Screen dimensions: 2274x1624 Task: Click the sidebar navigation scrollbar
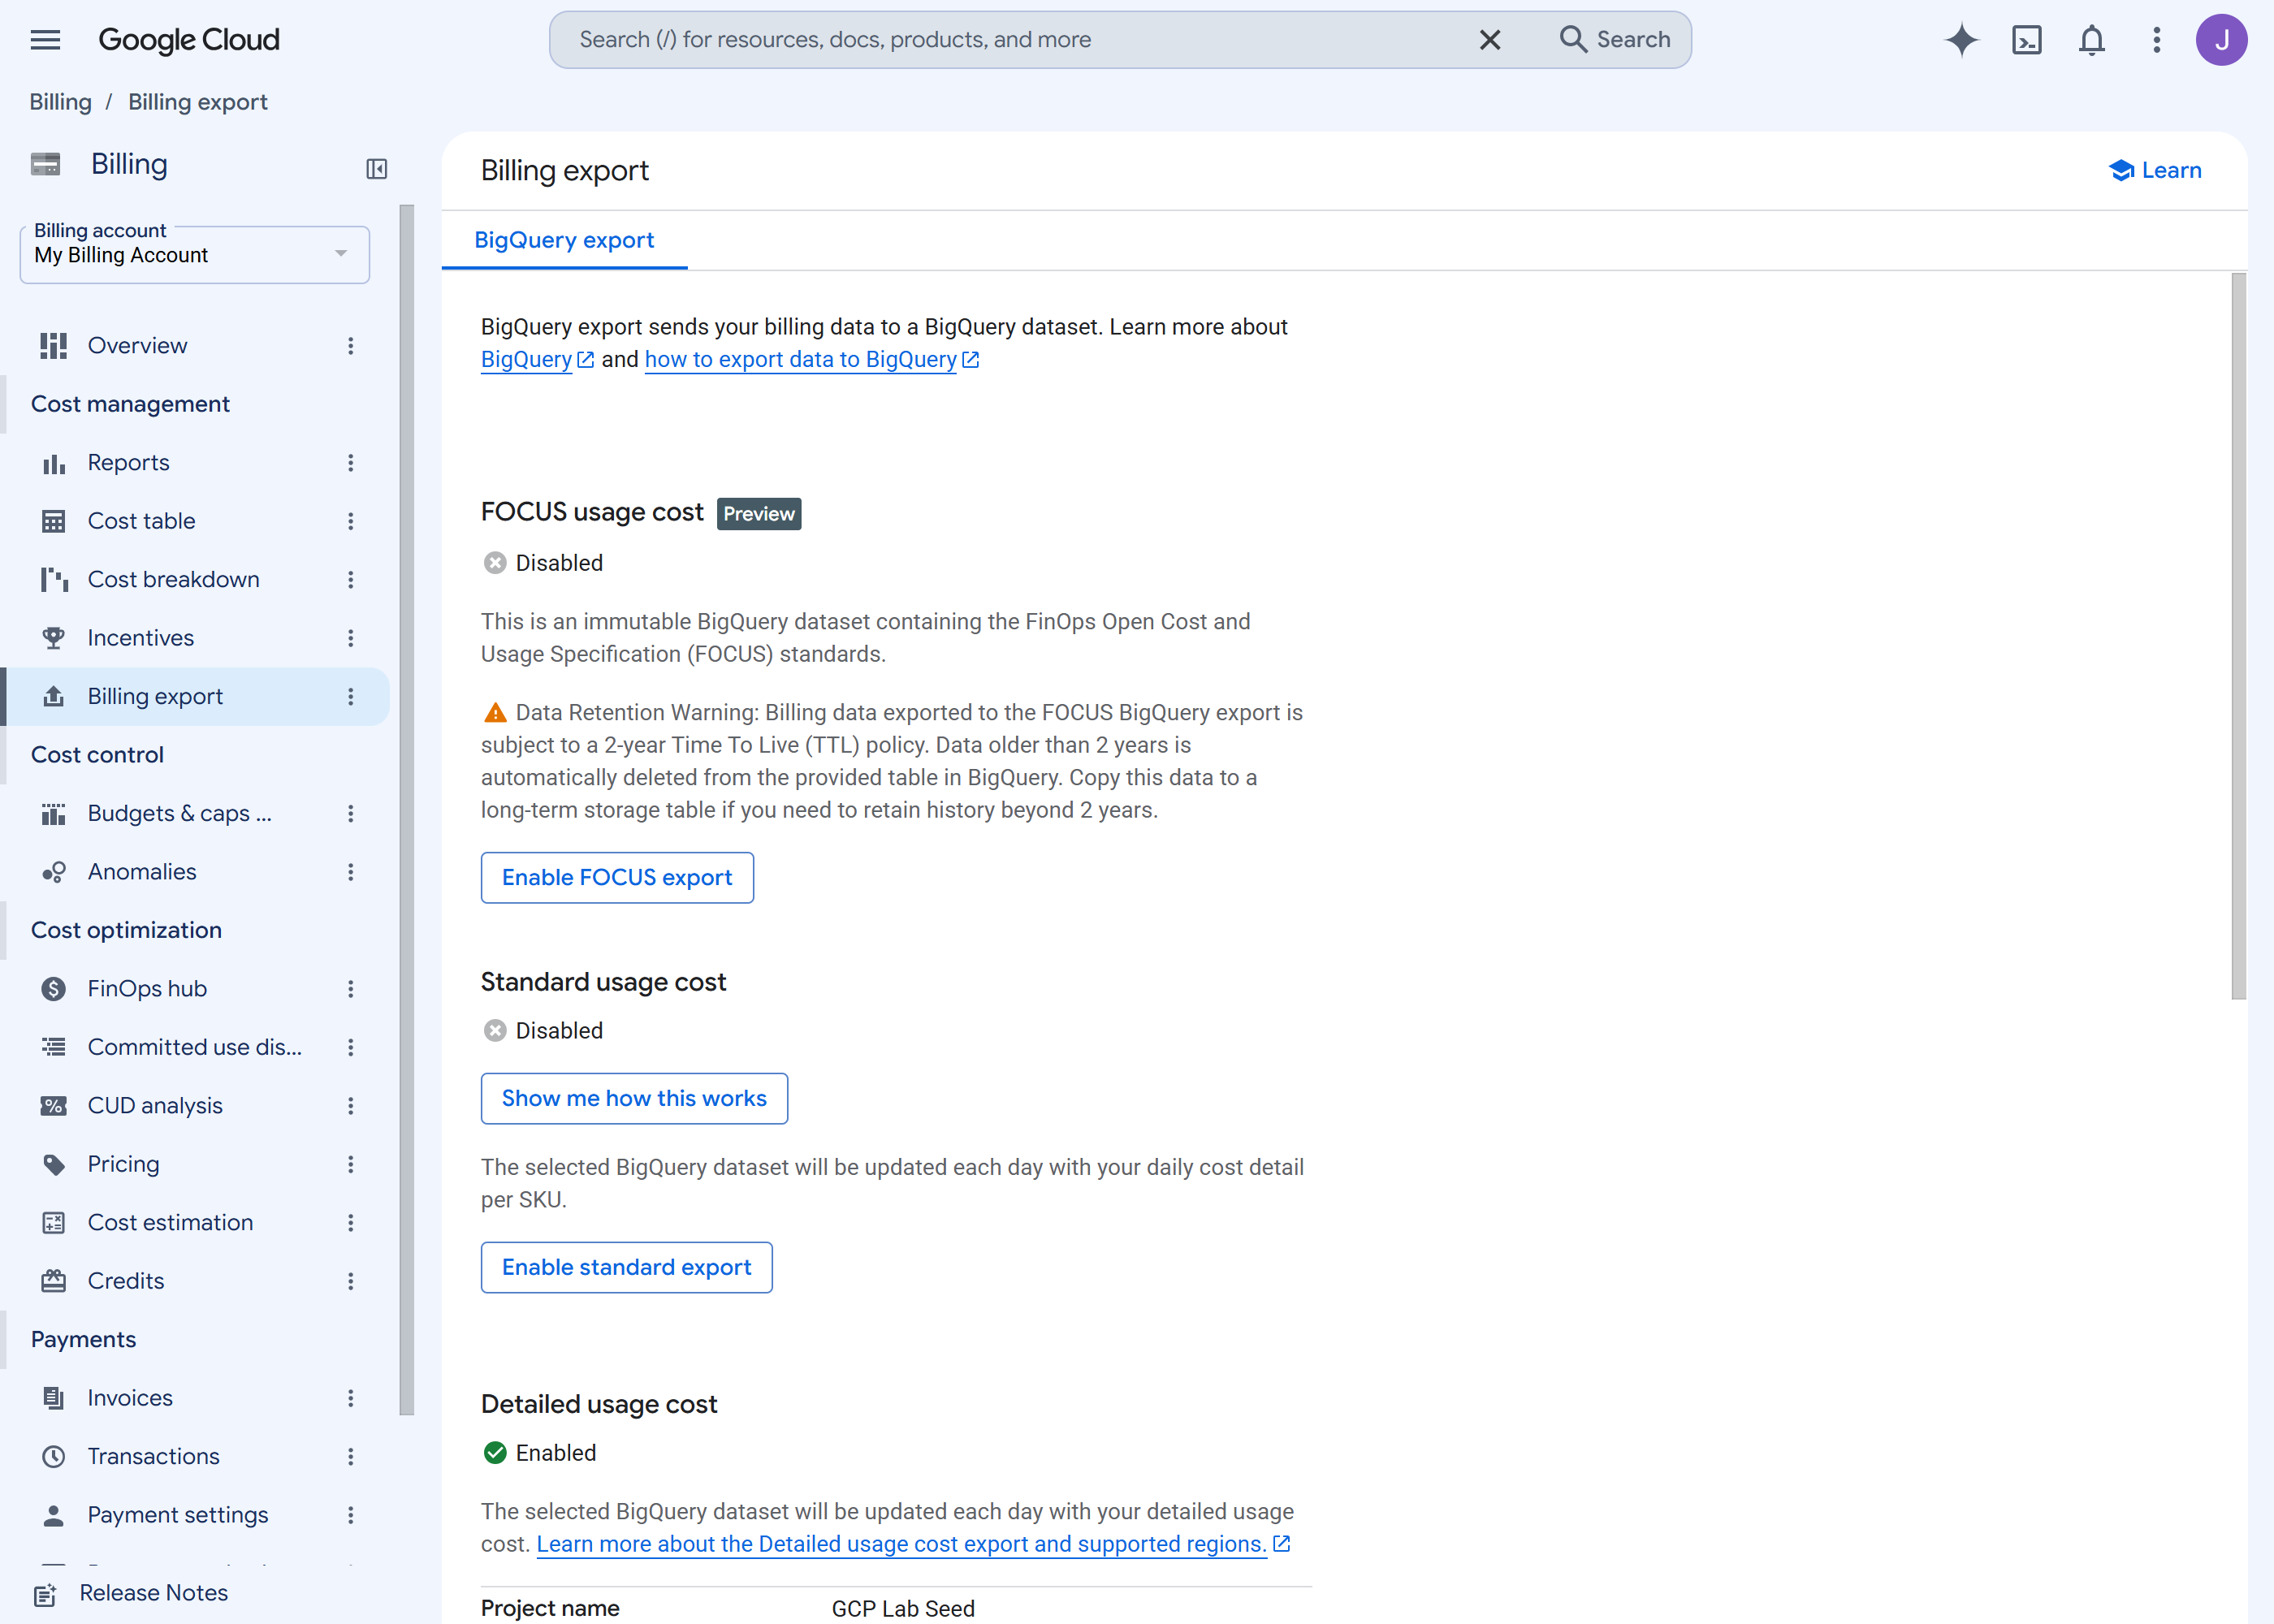(x=406, y=810)
